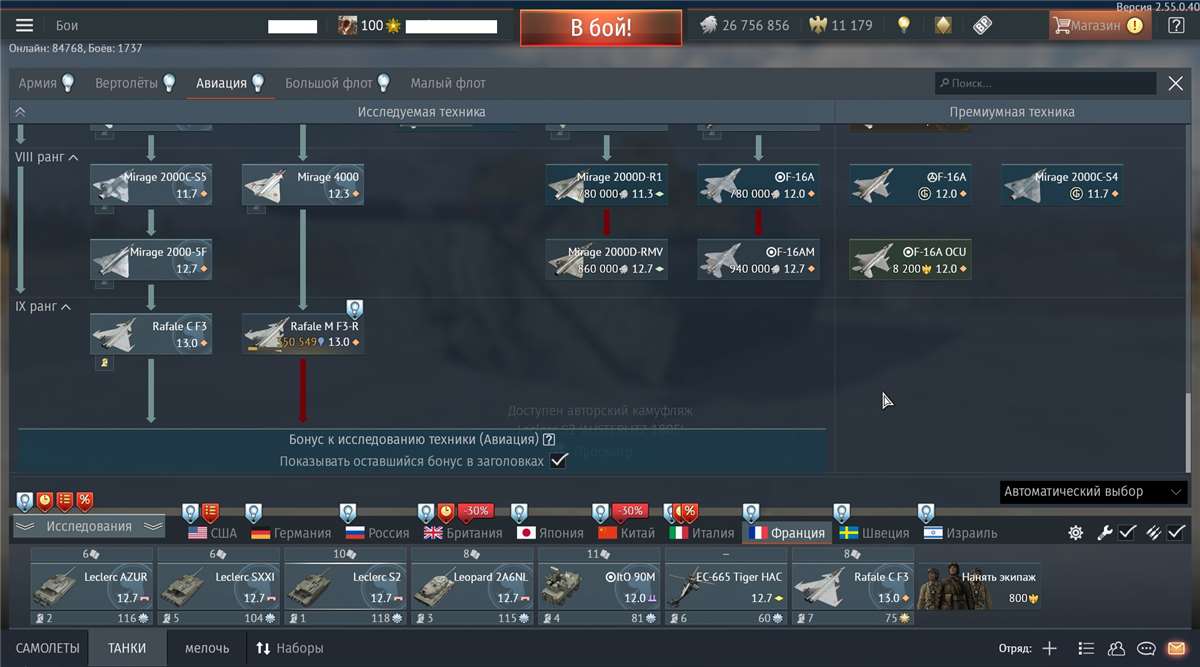Click Нанять экипаж crew hire slot
This screenshot has height=667, width=1200.
coord(979,587)
